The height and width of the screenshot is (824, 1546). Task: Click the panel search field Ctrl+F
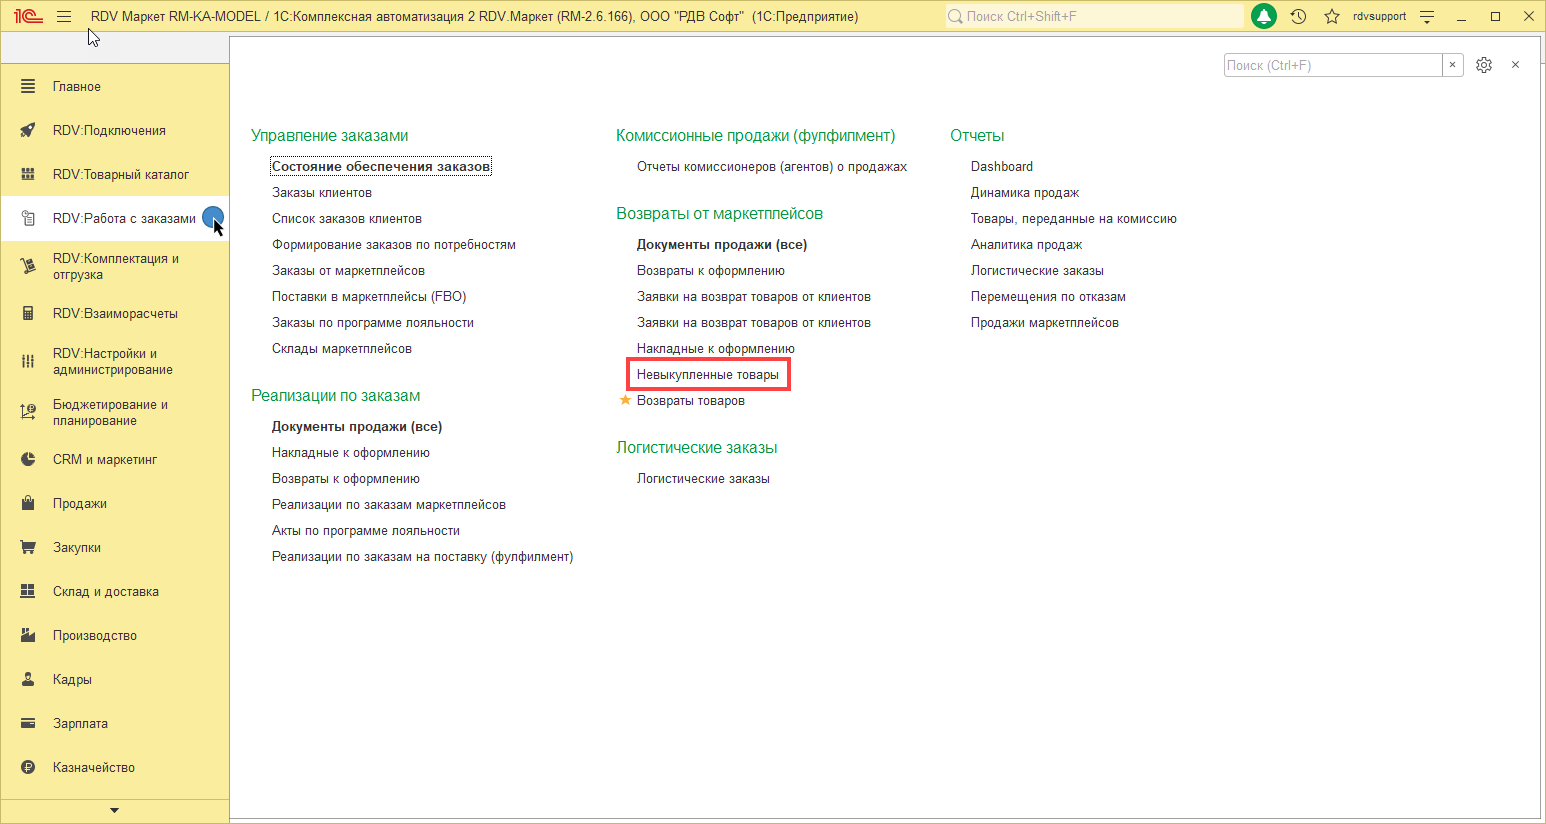1333,65
